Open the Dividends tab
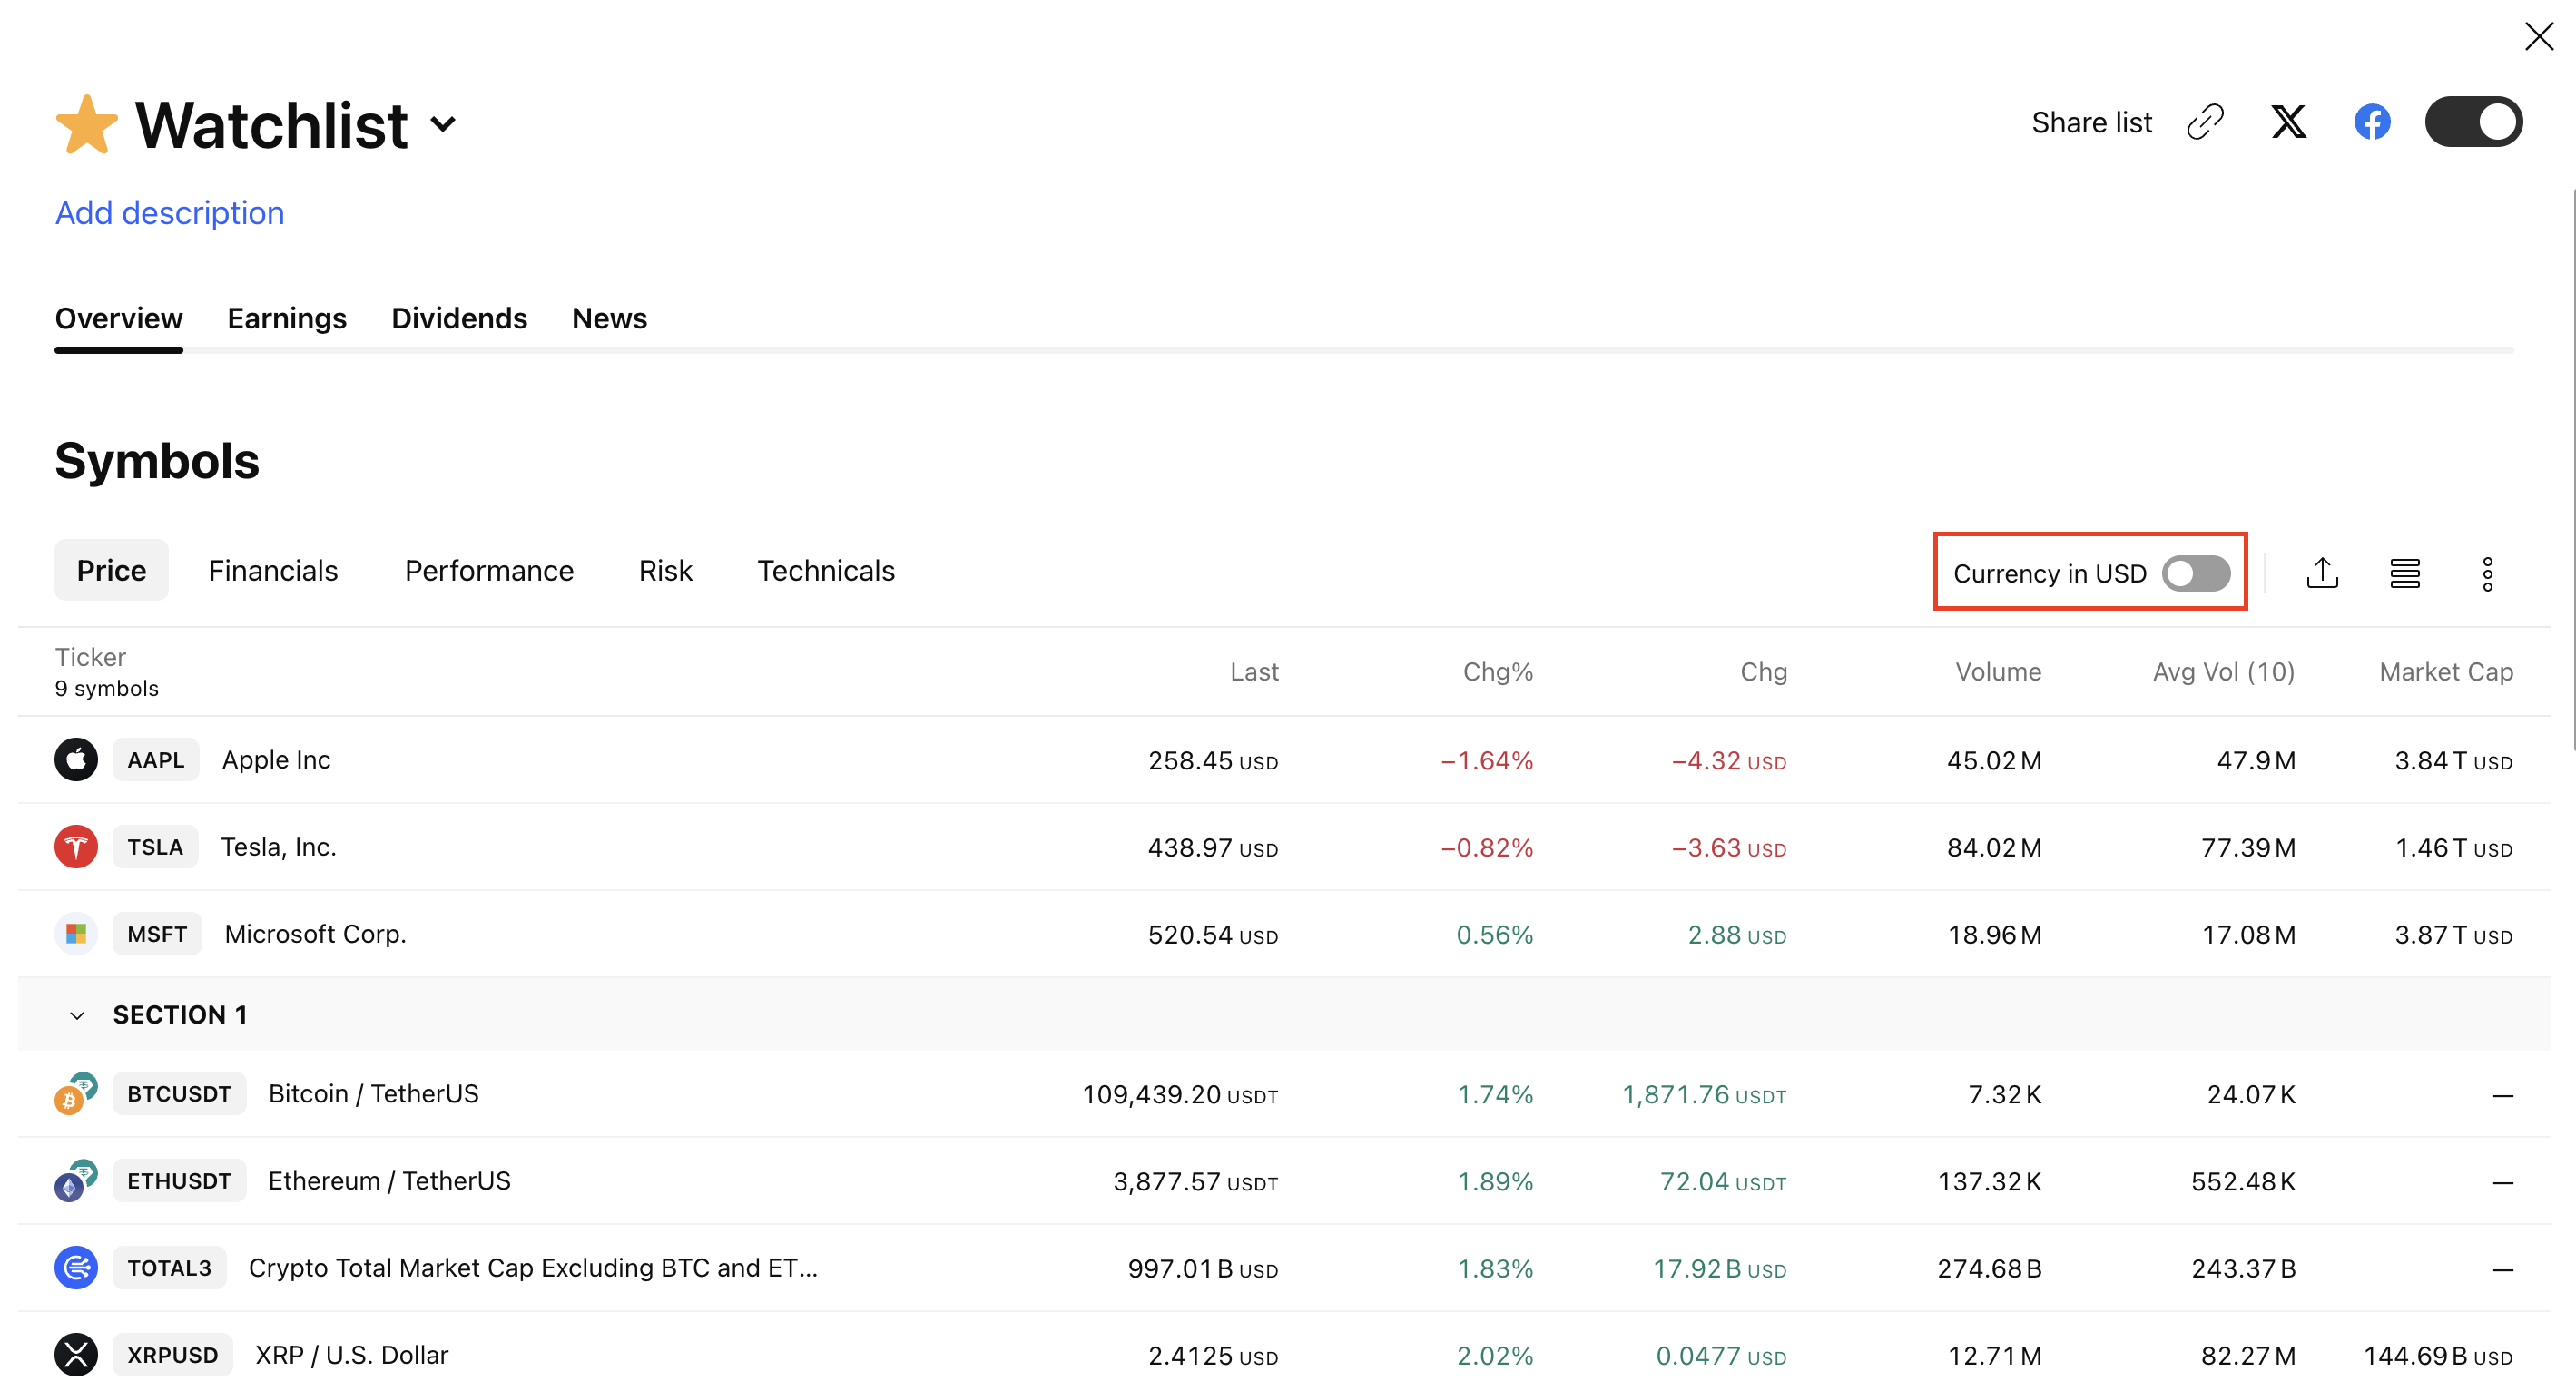Viewport: 2576px width, 1381px height. (x=458, y=318)
